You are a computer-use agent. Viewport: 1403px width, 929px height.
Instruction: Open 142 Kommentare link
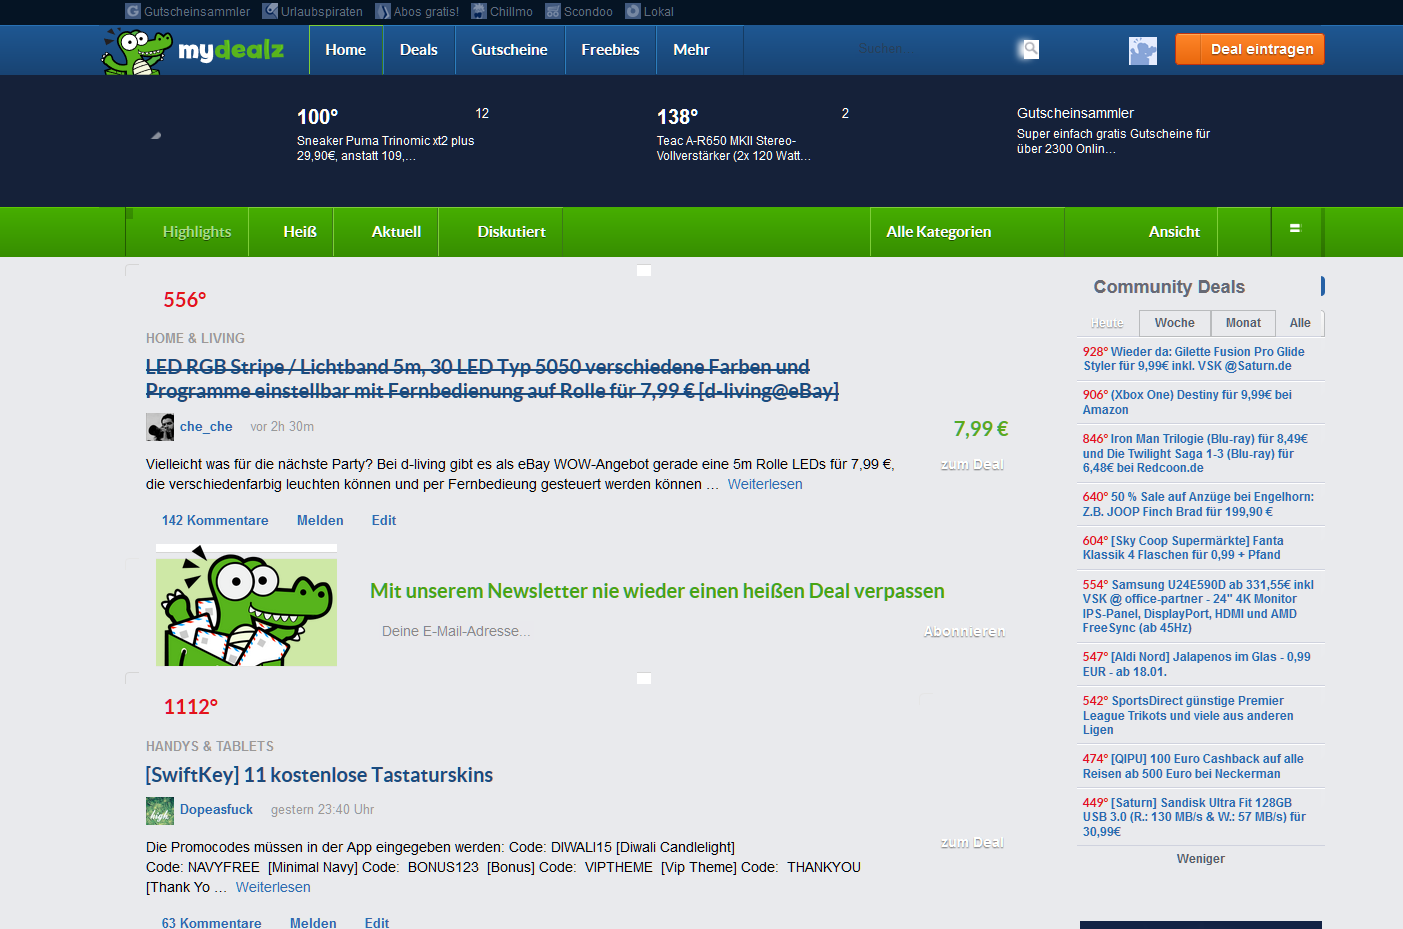tap(215, 521)
